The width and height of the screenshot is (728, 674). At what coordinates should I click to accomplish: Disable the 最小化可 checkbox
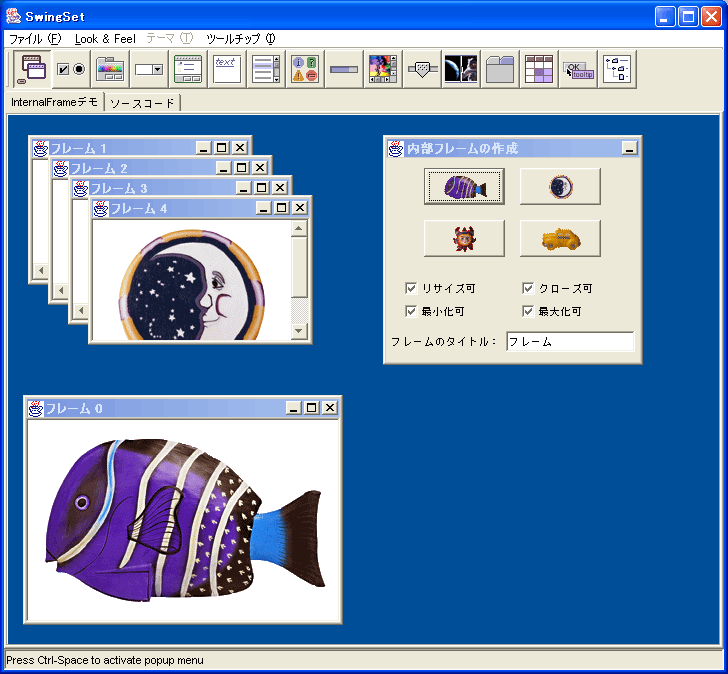click(x=411, y=311)
